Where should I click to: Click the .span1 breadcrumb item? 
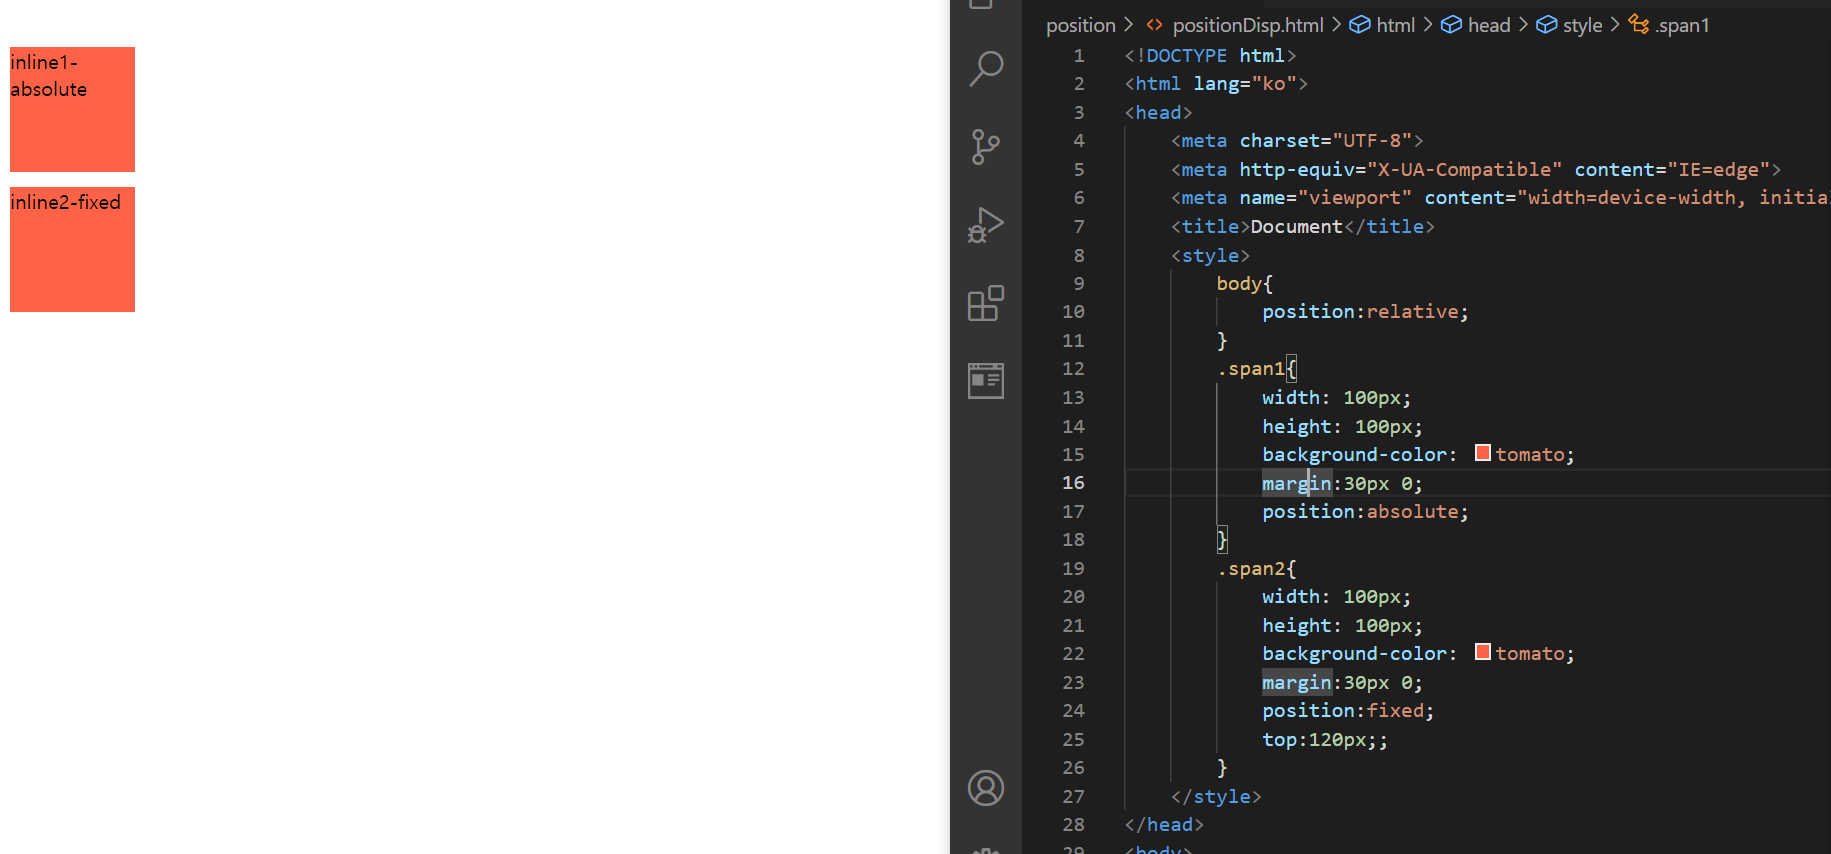point(1669,25)
